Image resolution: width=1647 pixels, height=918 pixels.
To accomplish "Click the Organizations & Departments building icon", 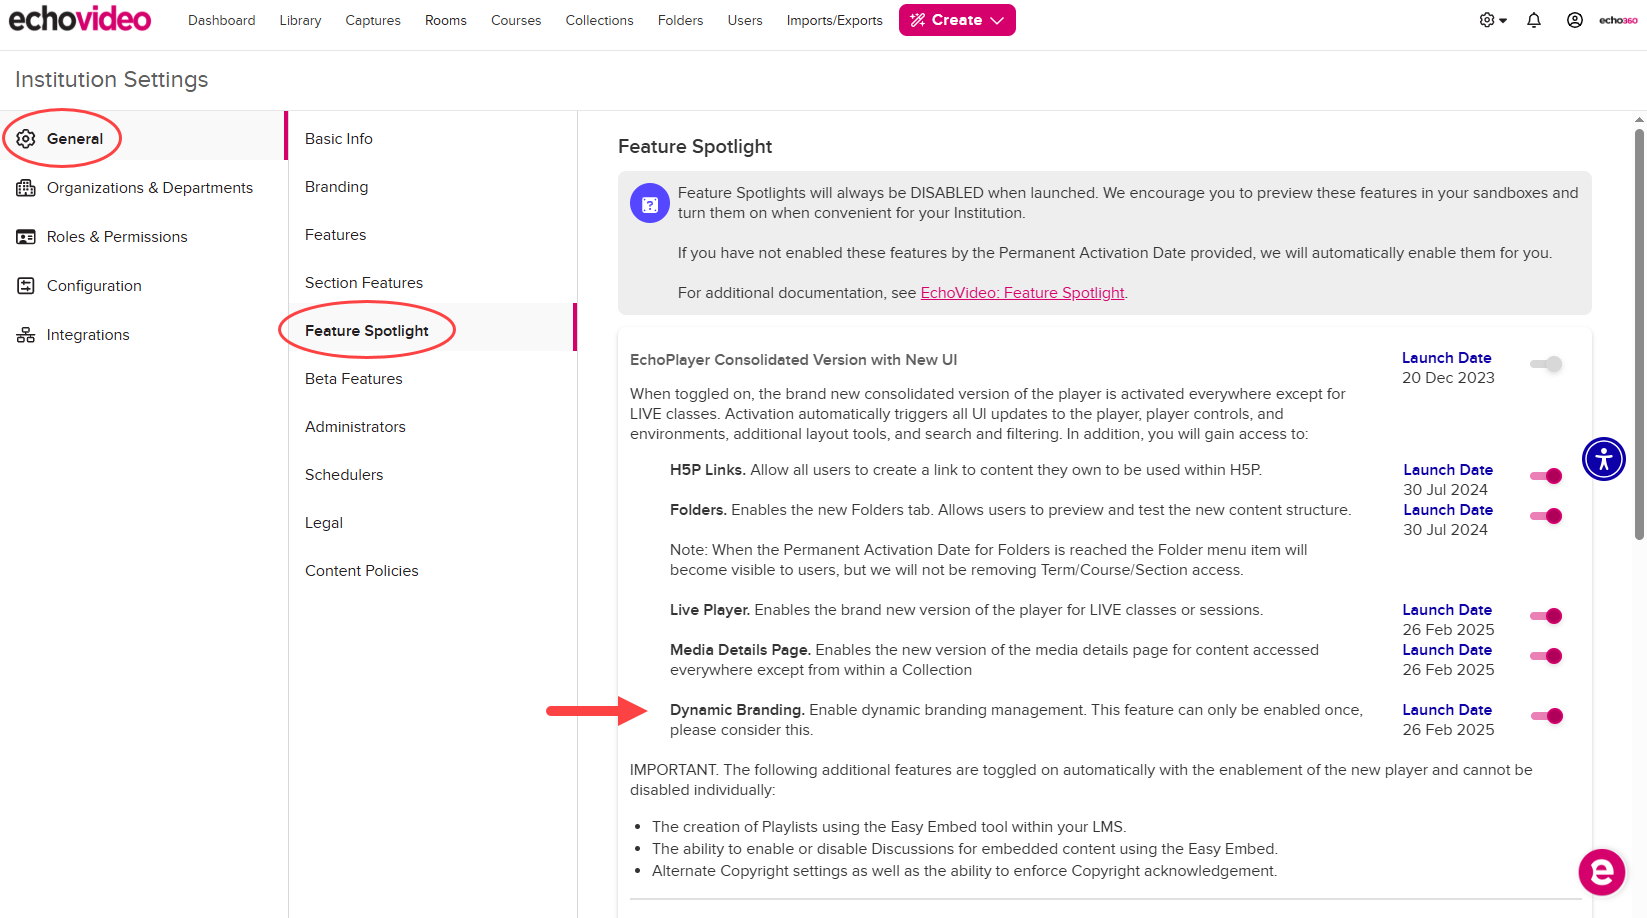I will 26,188.
